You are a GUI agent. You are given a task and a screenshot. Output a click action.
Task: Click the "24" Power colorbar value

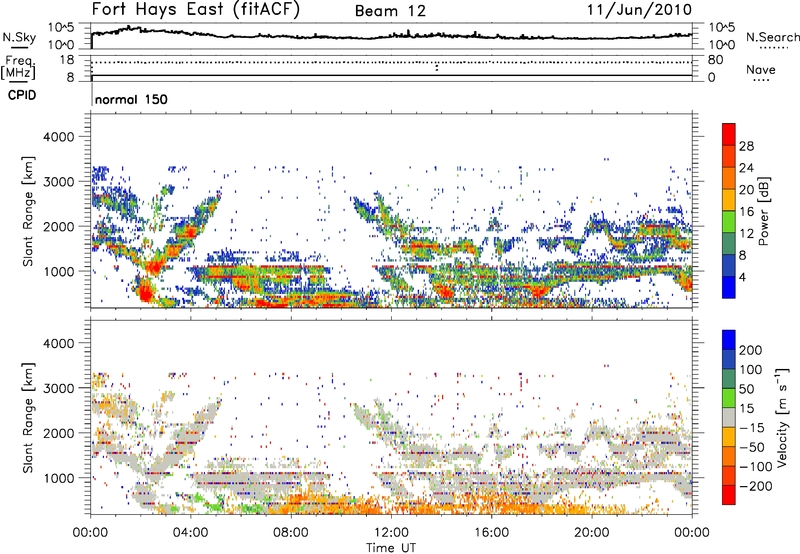(x=746, y=168)
